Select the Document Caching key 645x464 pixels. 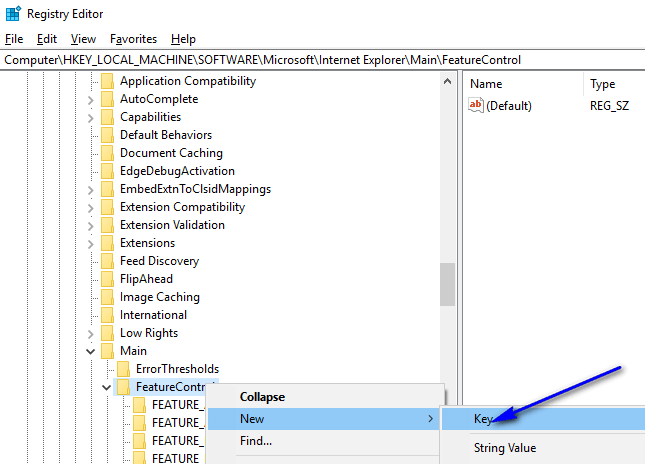click(x=171, y=153)
